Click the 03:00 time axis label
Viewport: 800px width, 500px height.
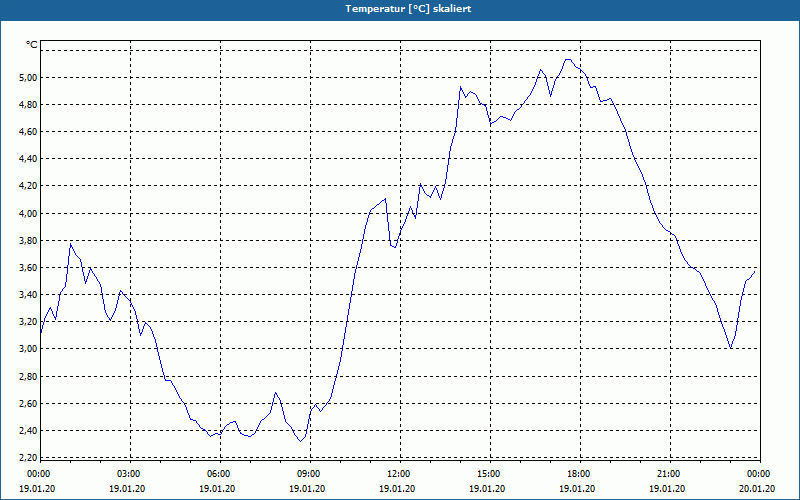click(130, 474)
